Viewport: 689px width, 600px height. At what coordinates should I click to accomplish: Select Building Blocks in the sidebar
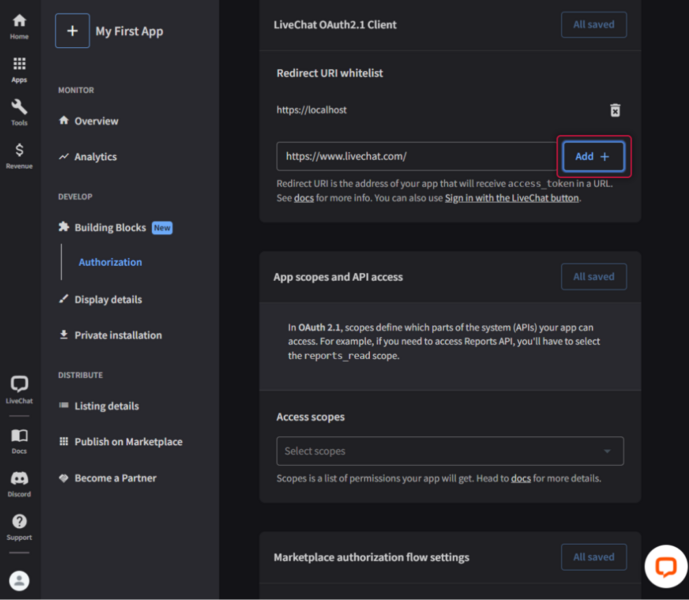[x=110, y=228]
